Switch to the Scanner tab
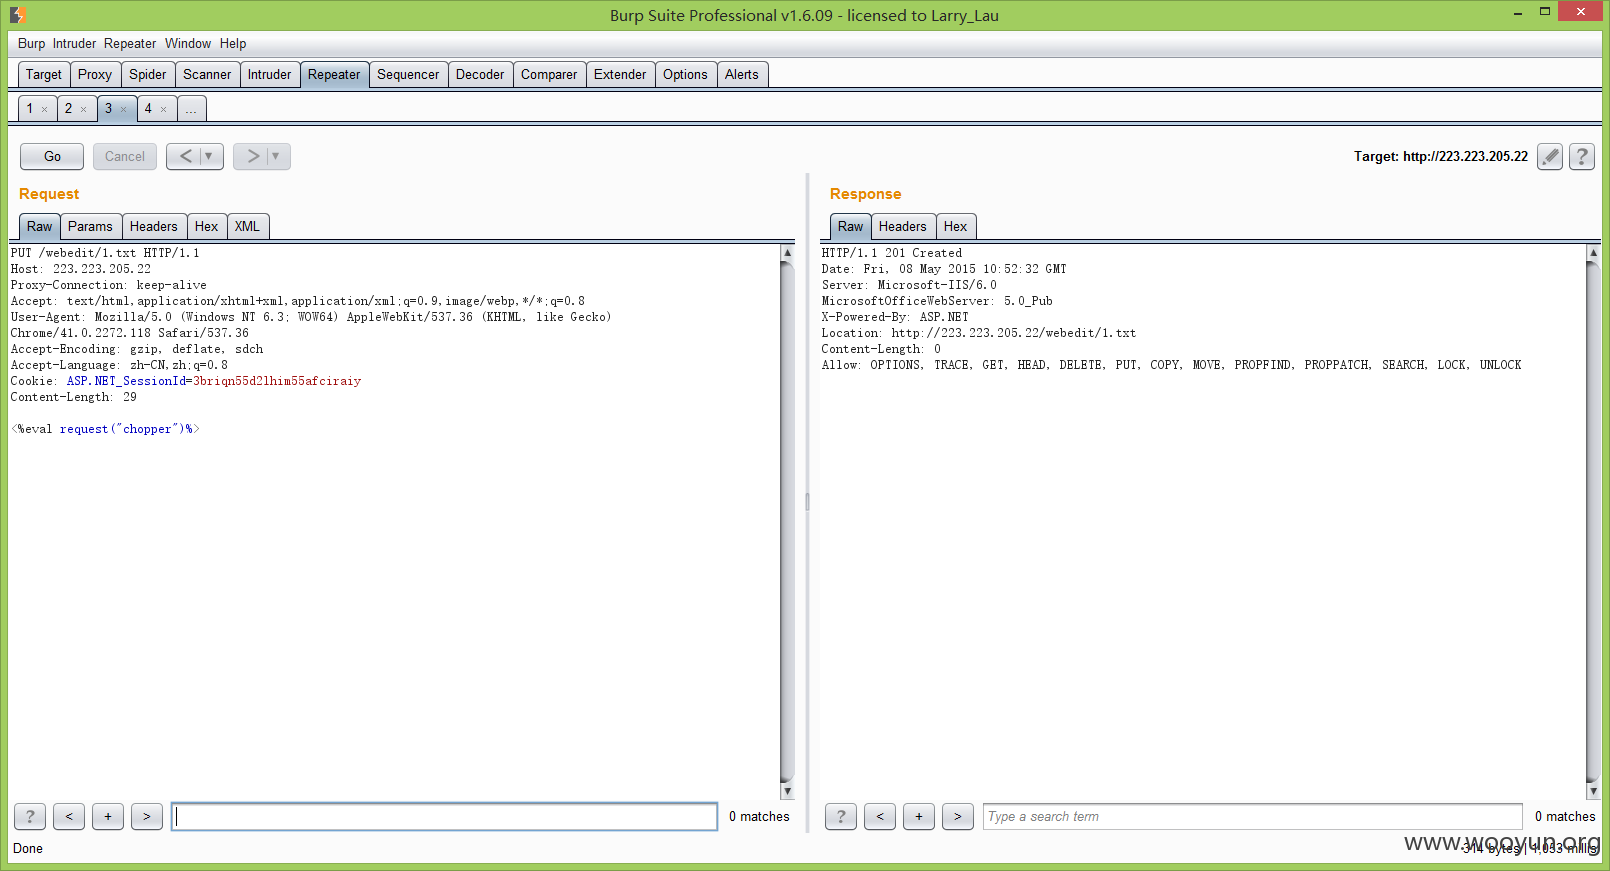The width and height of the screenshot is (1610, 871). (207, 74)
